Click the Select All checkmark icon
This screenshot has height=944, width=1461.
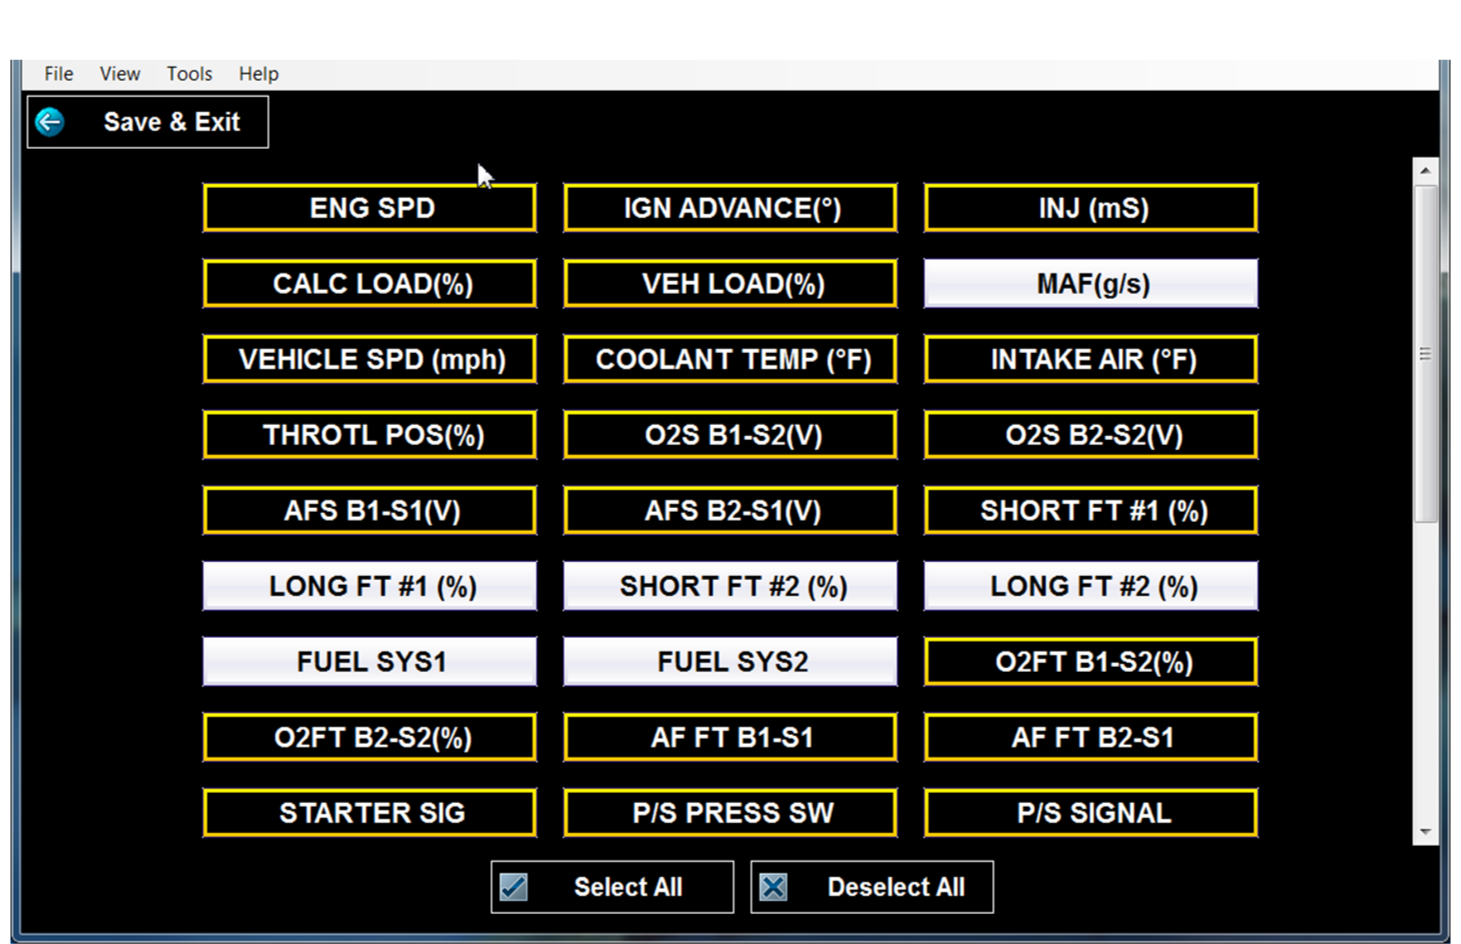pos(514,887)
